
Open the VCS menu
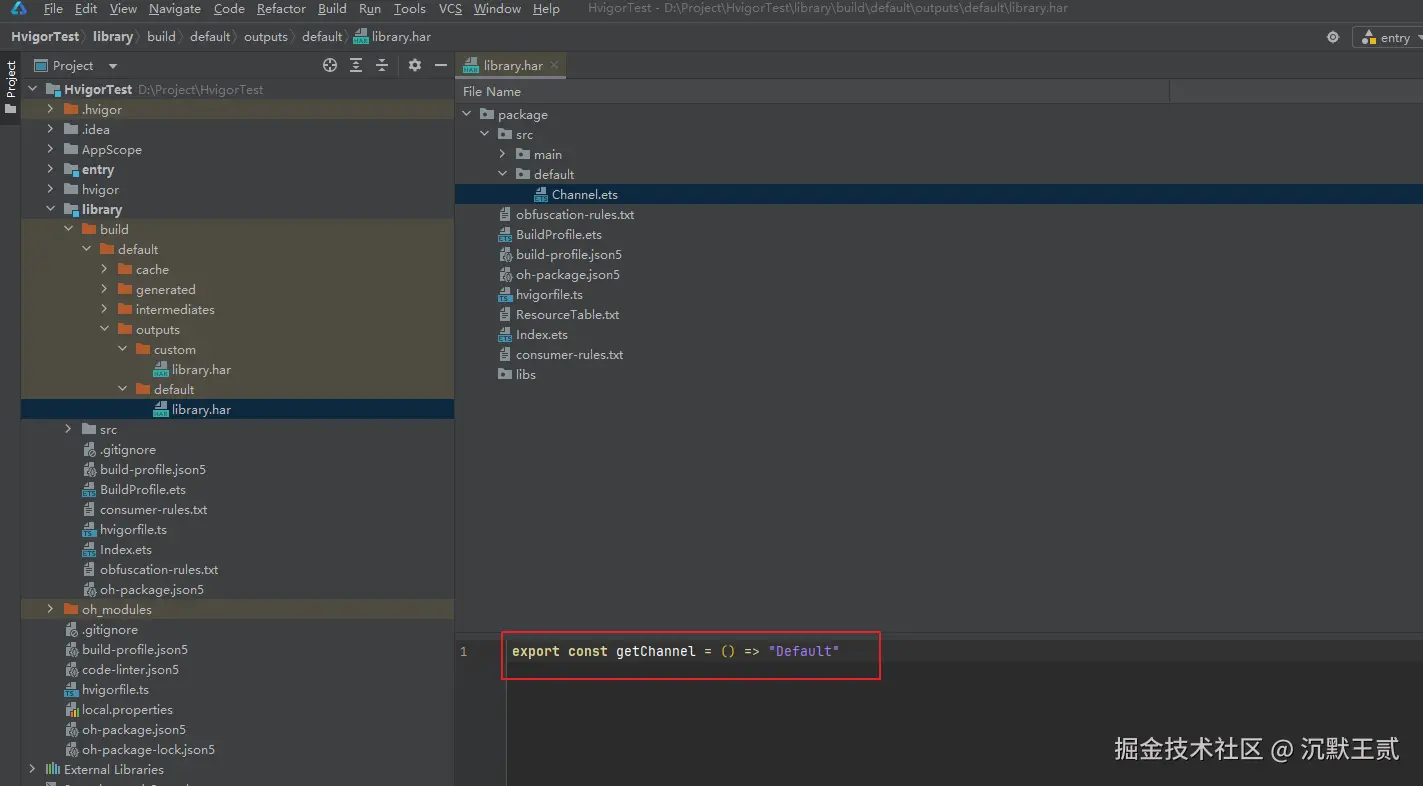tap(450, 9)
